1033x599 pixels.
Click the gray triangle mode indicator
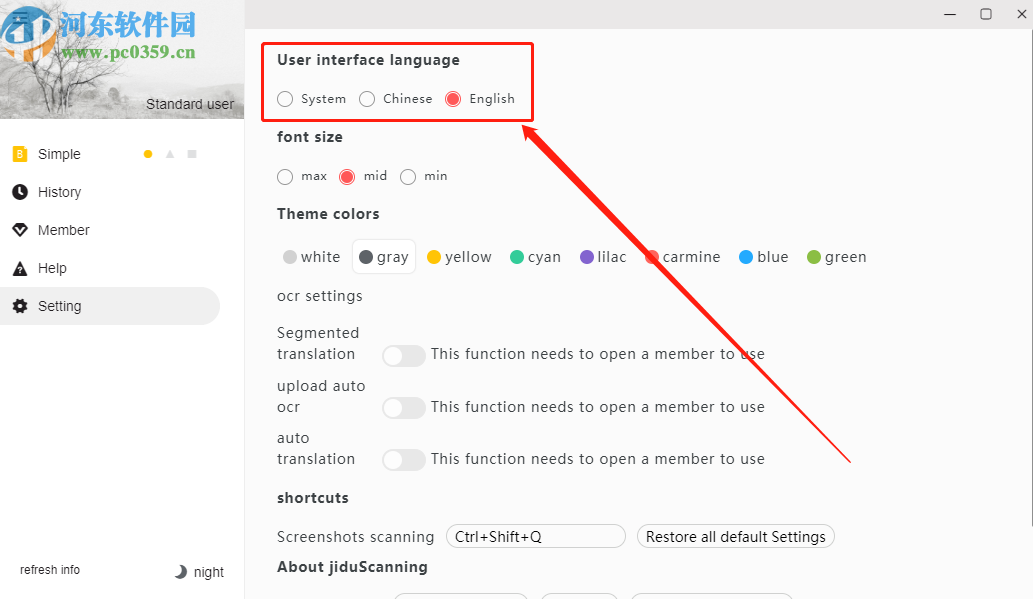point(170,154)
